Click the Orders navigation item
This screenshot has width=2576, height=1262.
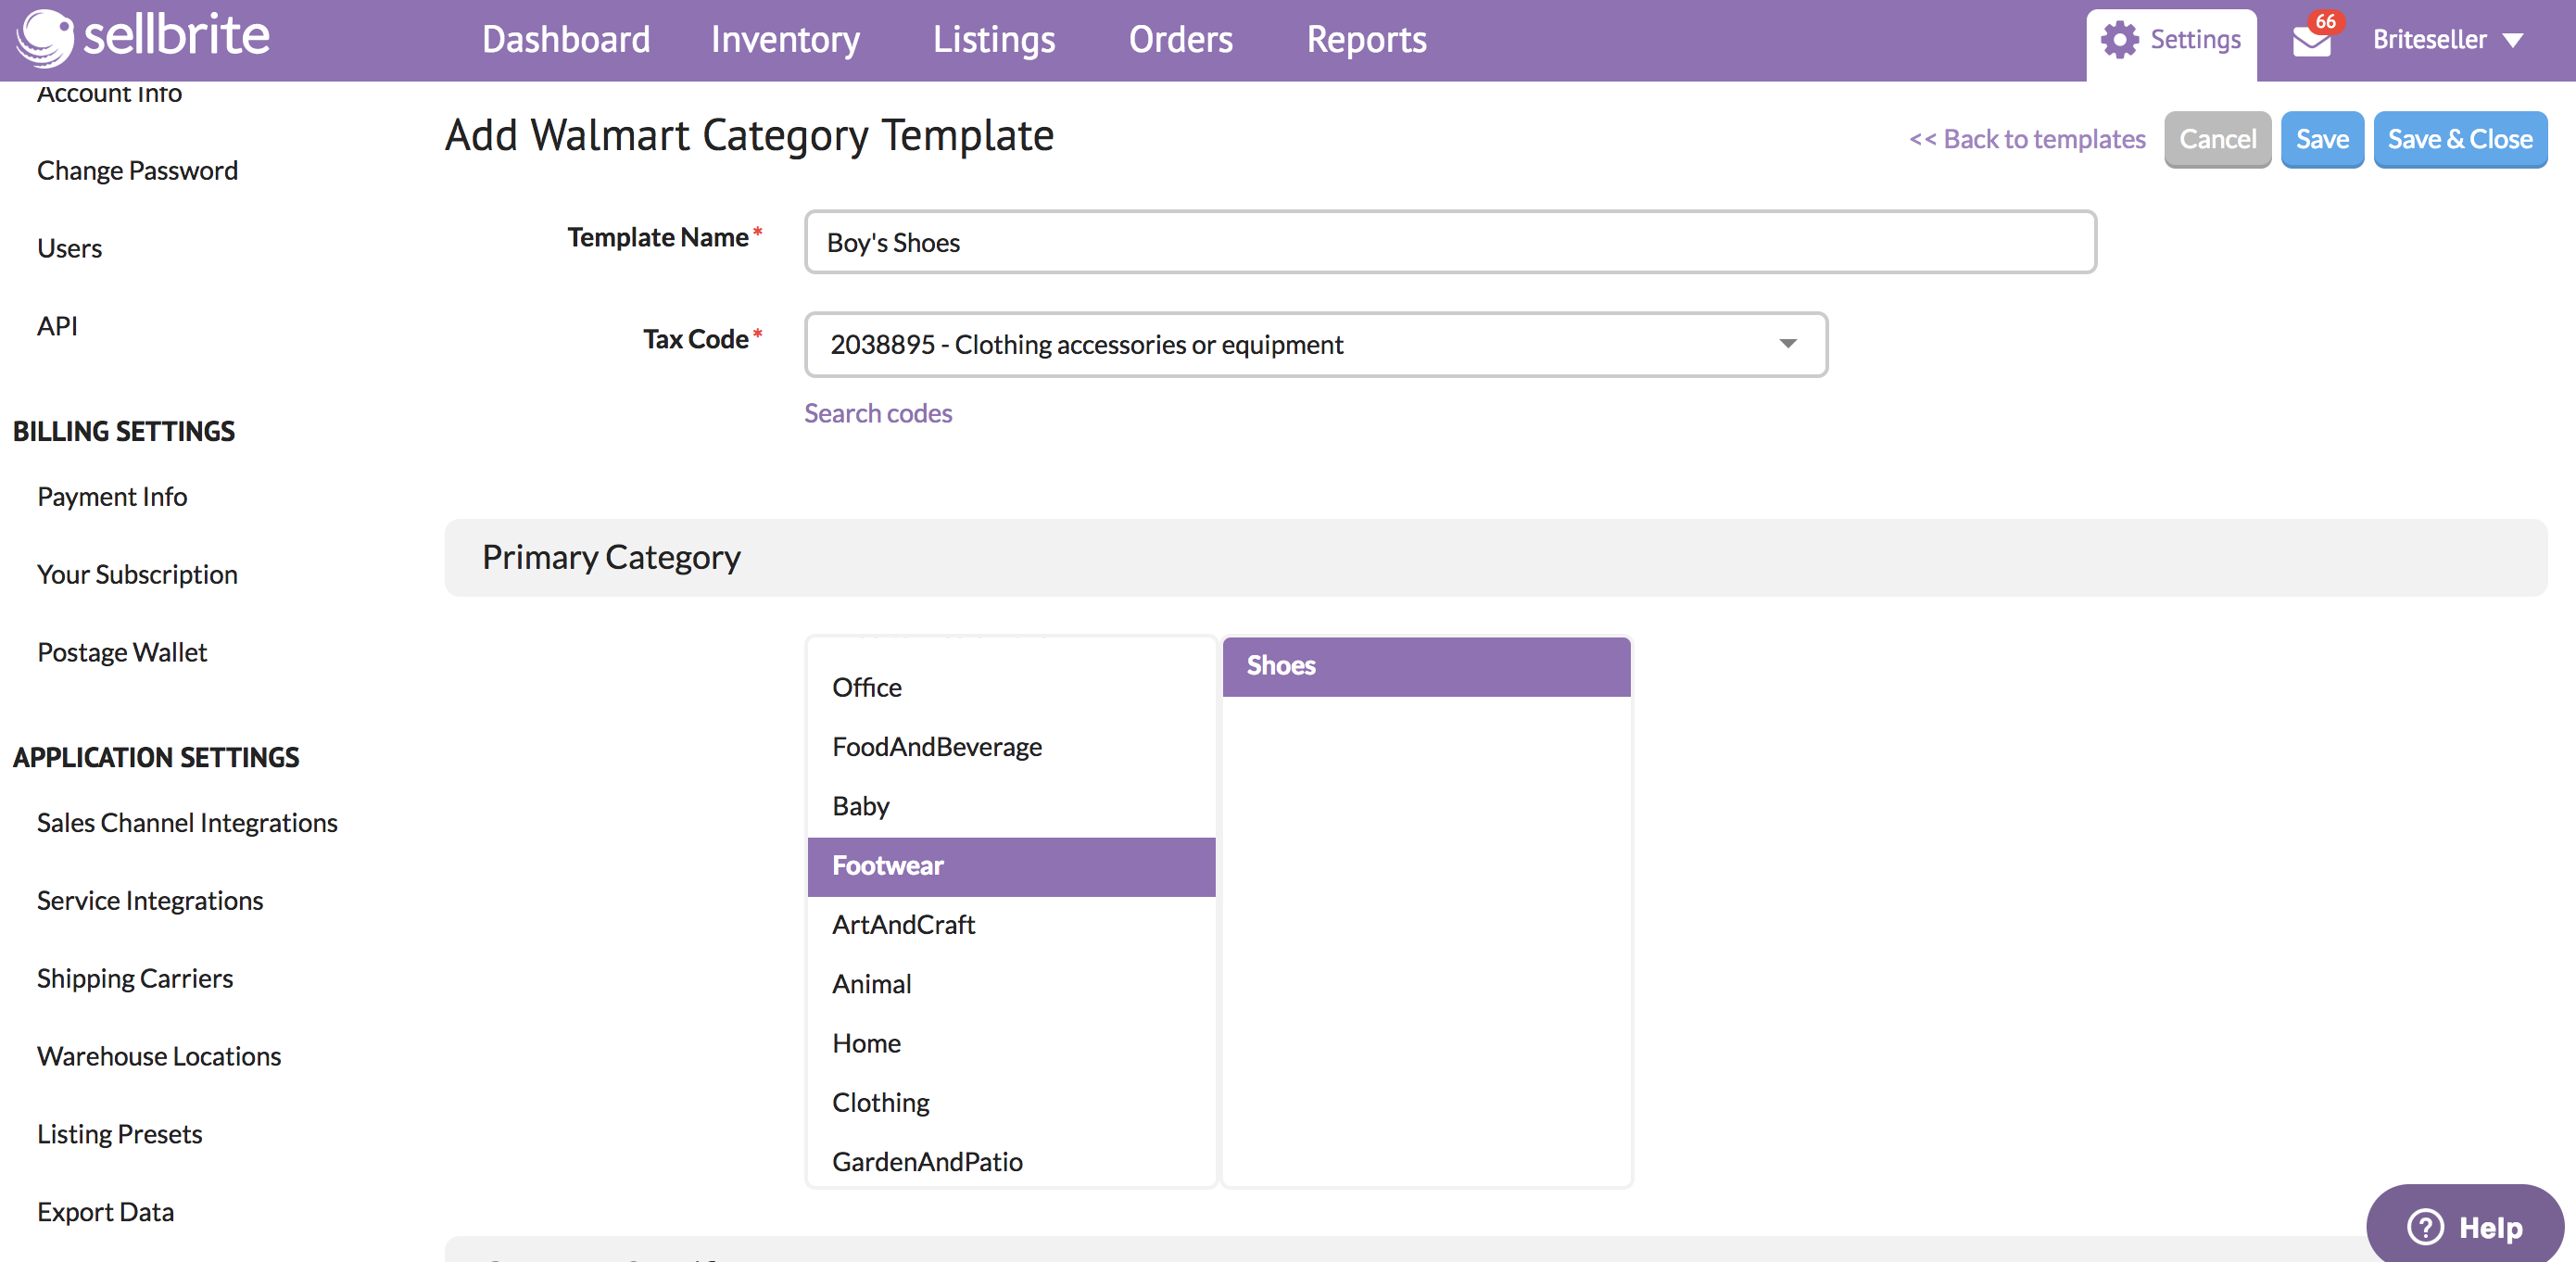point(1178,41)
